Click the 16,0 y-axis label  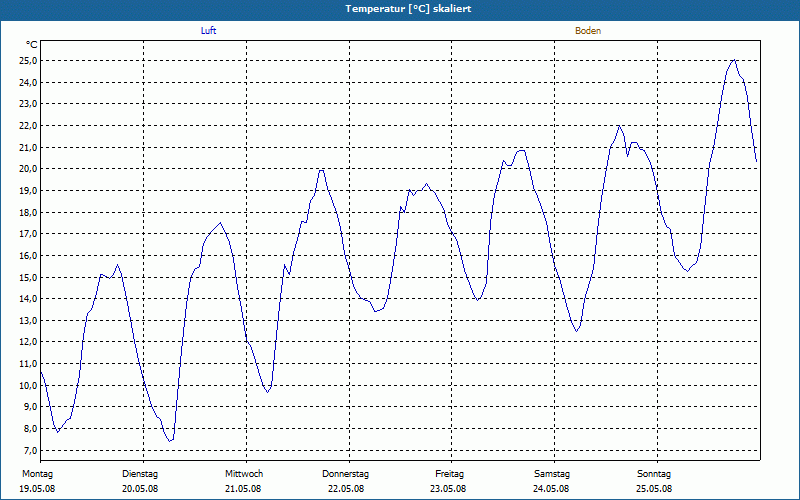(28, 256)
